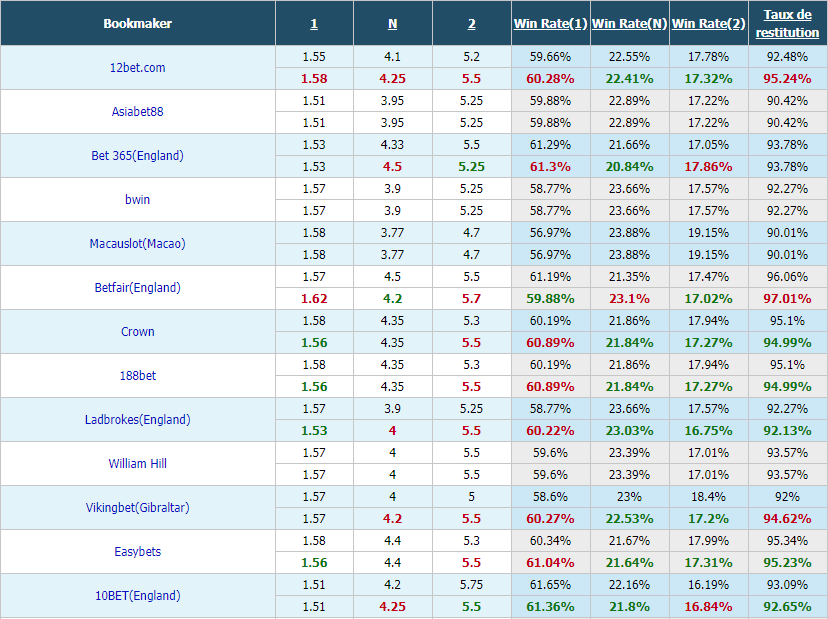Click the Vikingbet(Gibraltar) link
Viewport: 828px width, 619px height.
click(137, 508)
